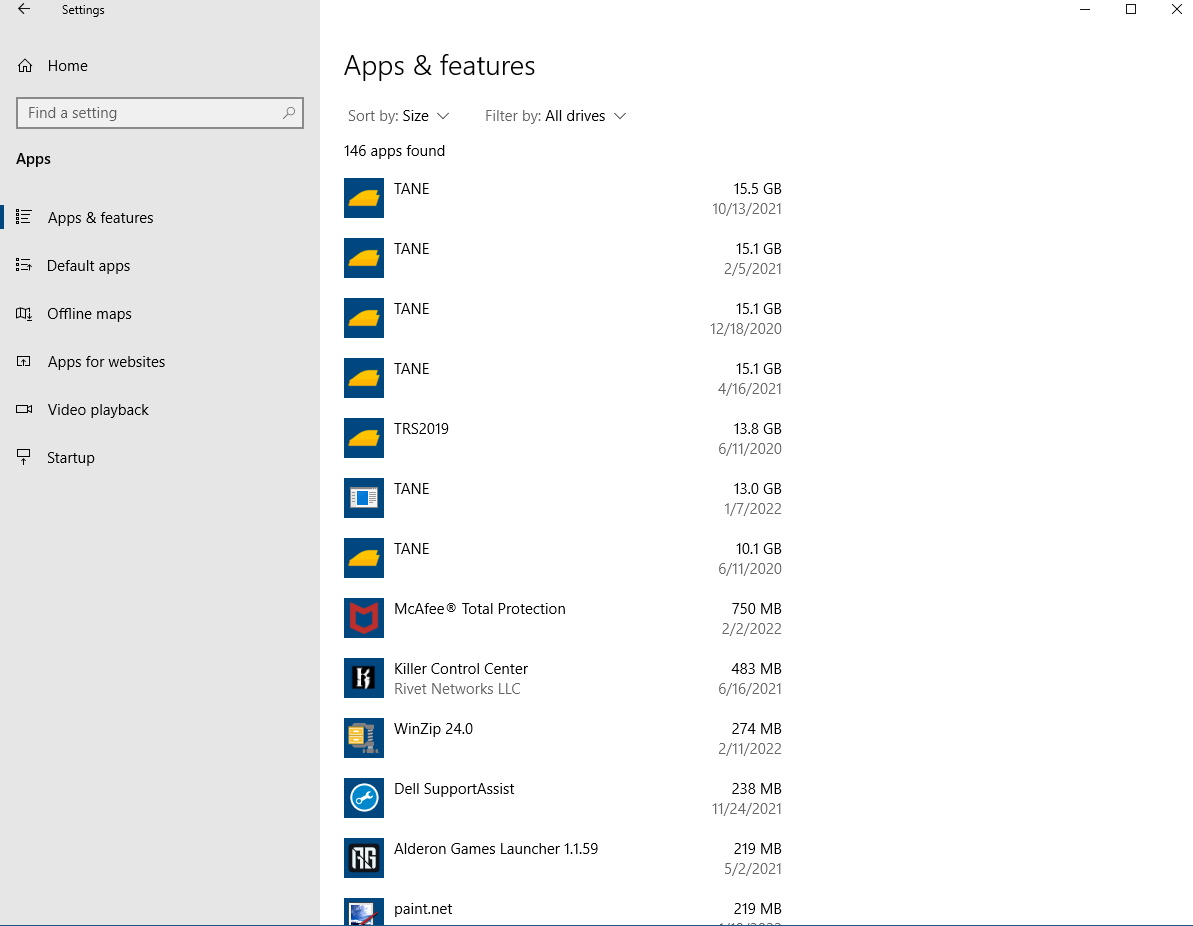The width and height of the screenshot is (1193, 926).
Task: Select paint.net entry text
Action: click(x=423, y=909)
